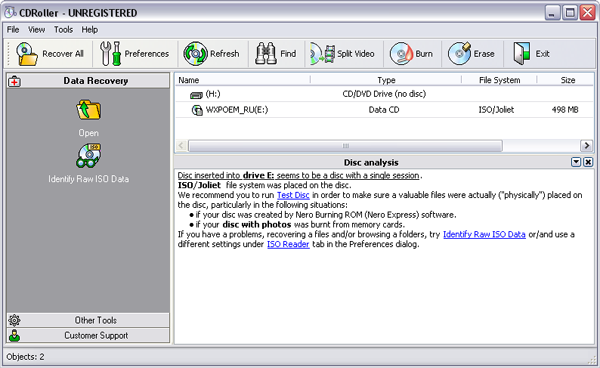Select the WXPOEM_RU(E:) disc row
Viewport: 600px width, 368px height.
point(384,110)
